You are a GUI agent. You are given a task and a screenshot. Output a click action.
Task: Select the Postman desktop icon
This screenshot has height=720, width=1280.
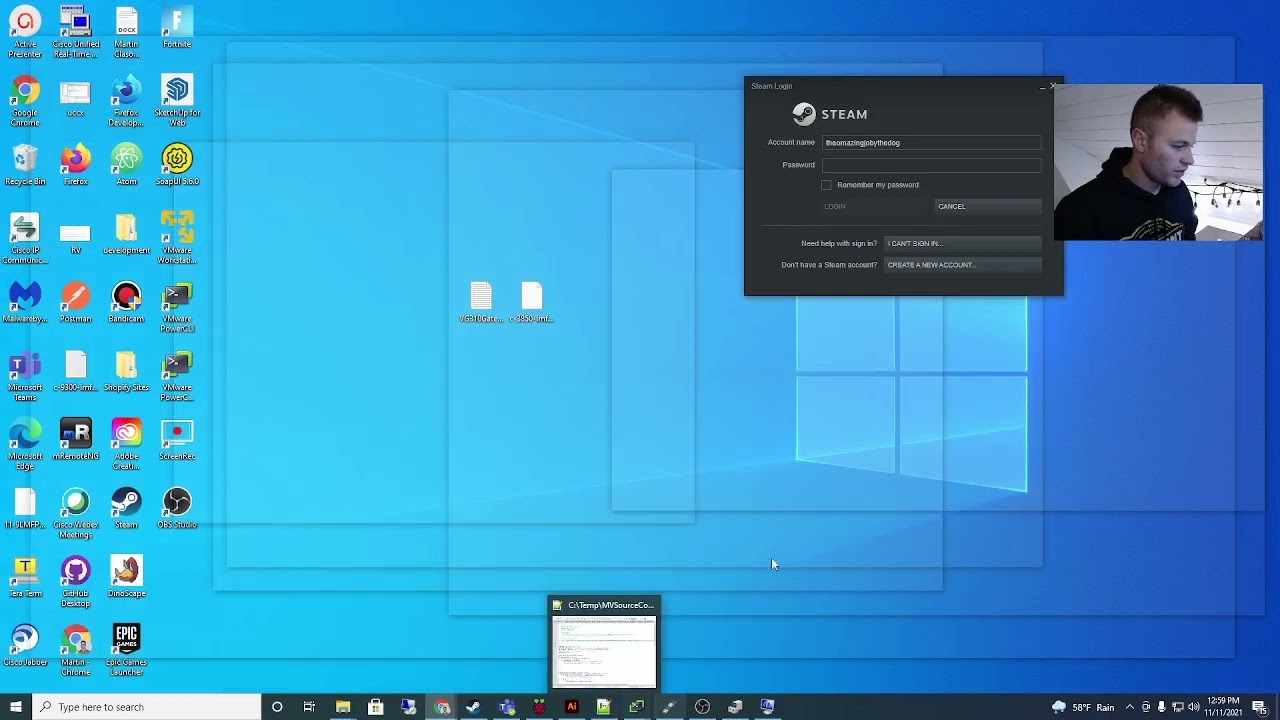tap(76, 302)
